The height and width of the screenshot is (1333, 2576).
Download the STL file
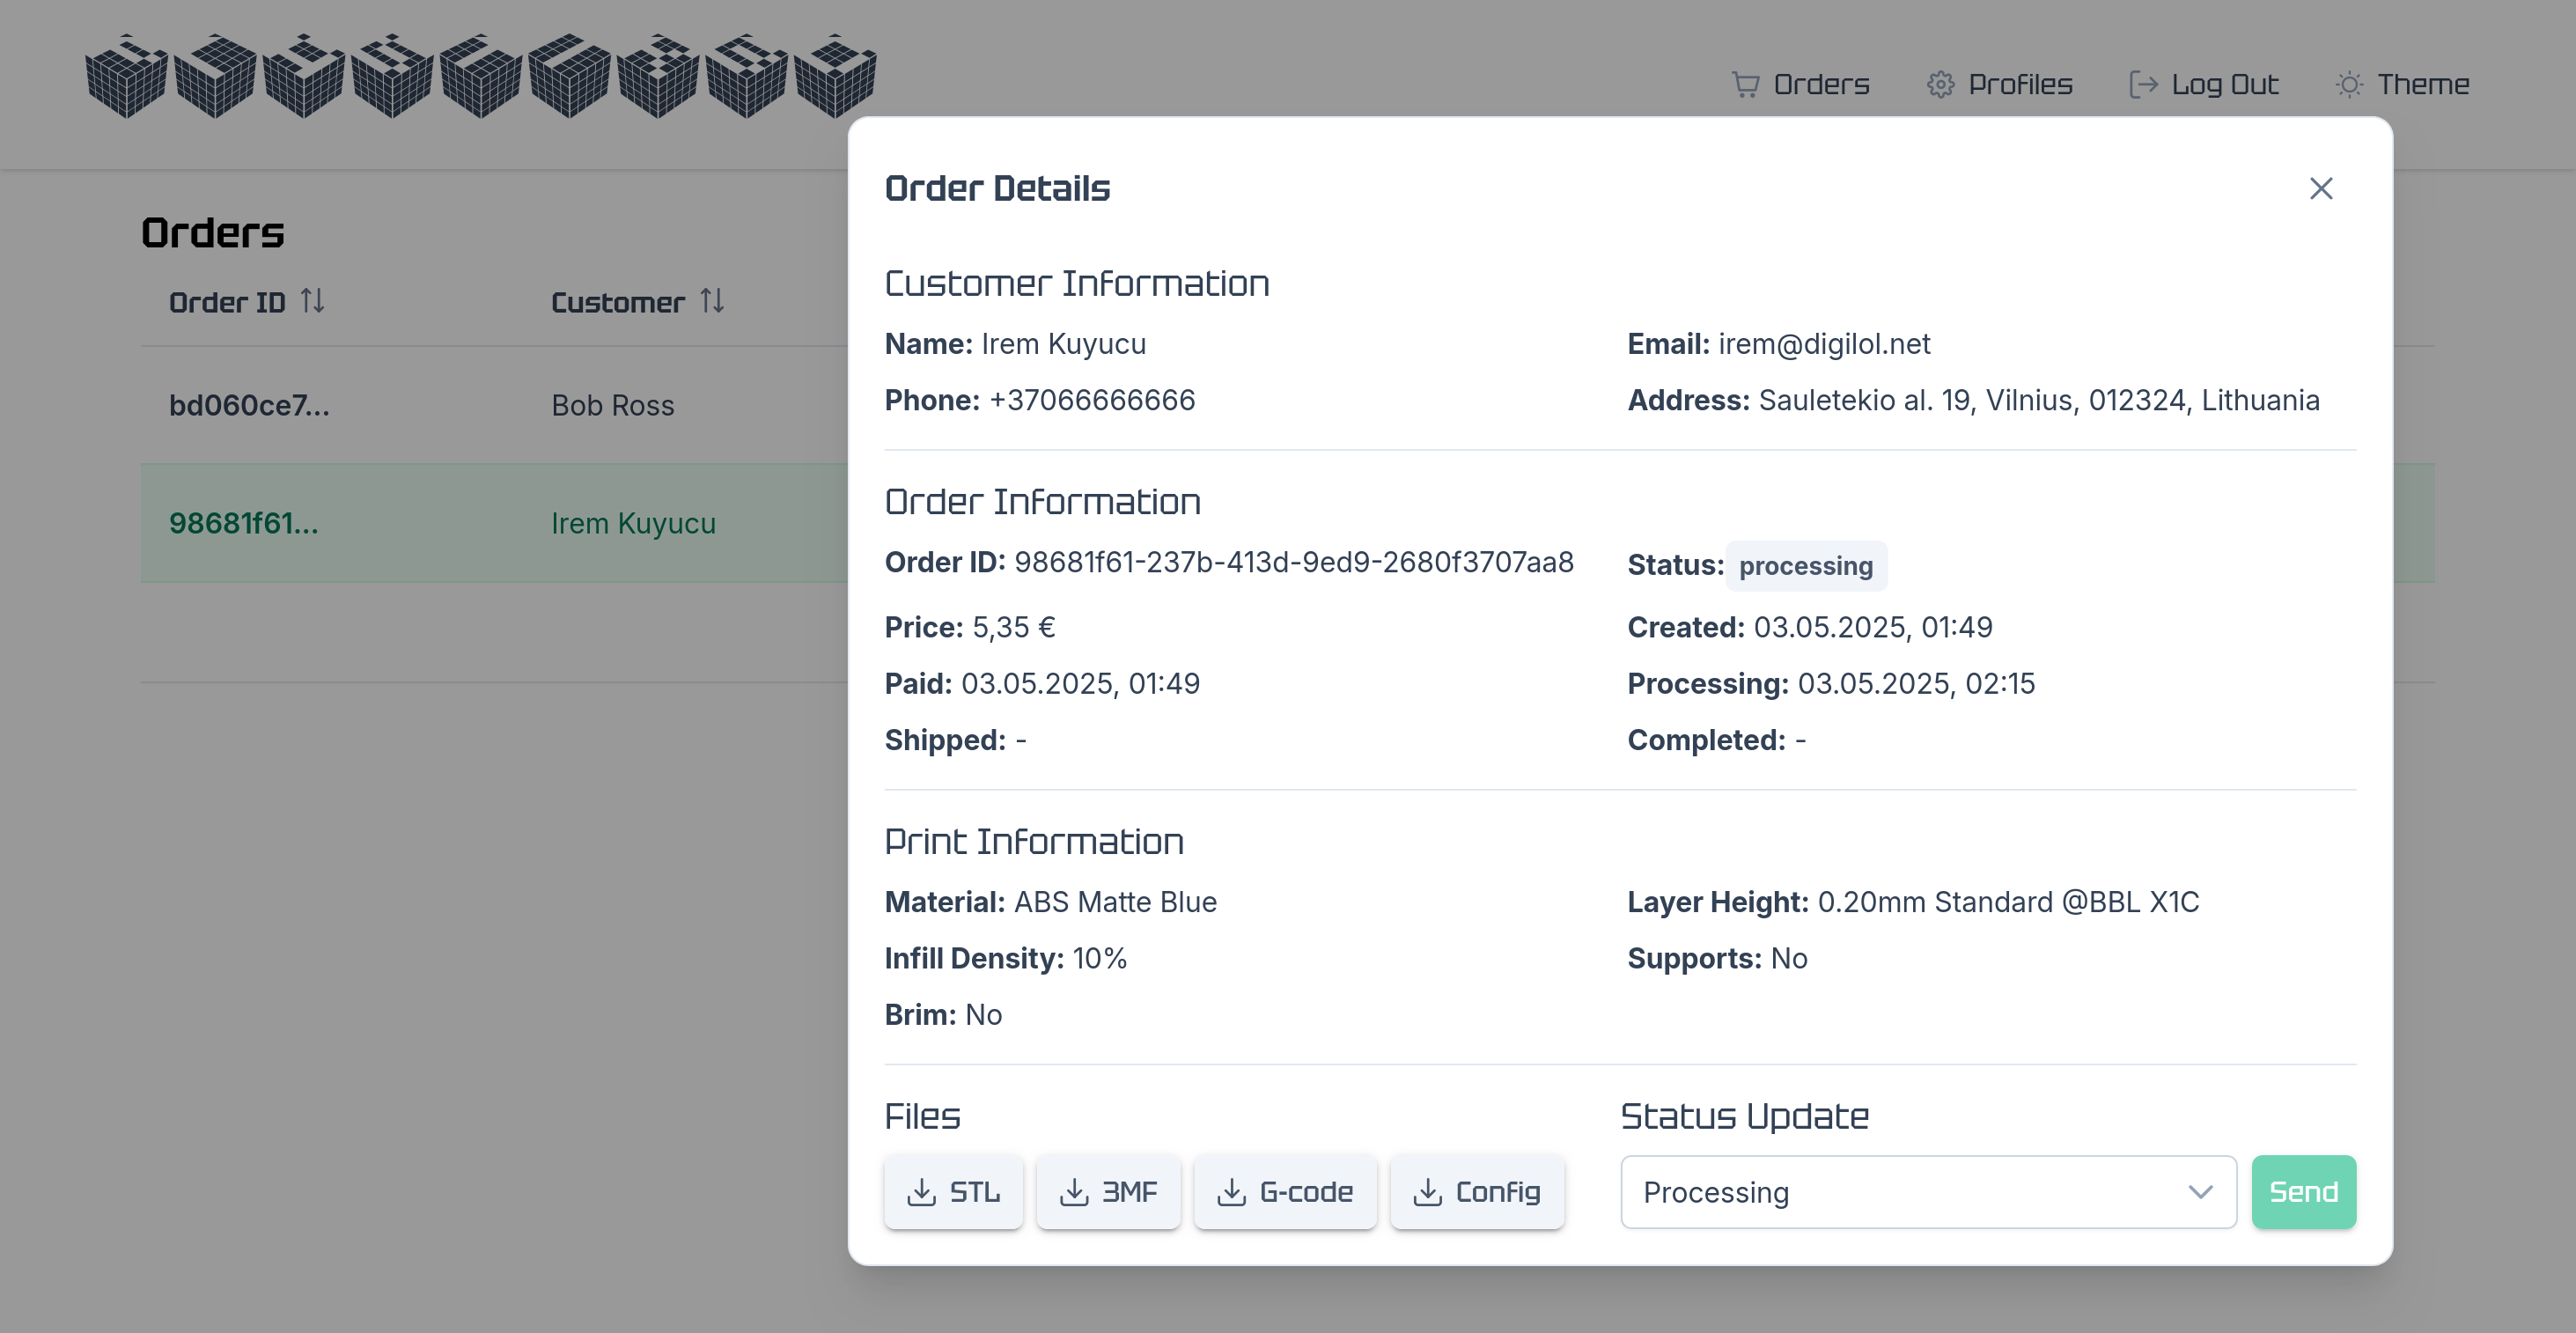click(x=953, y=1192)
